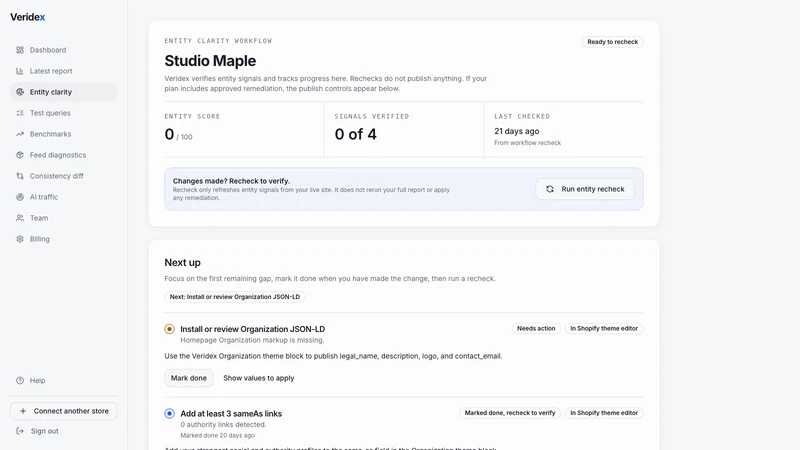Image resolution: width=800 pixels, height=450 pixels.
Task: Open the Entity clarity menu item
Action: (x=64, y=92)
